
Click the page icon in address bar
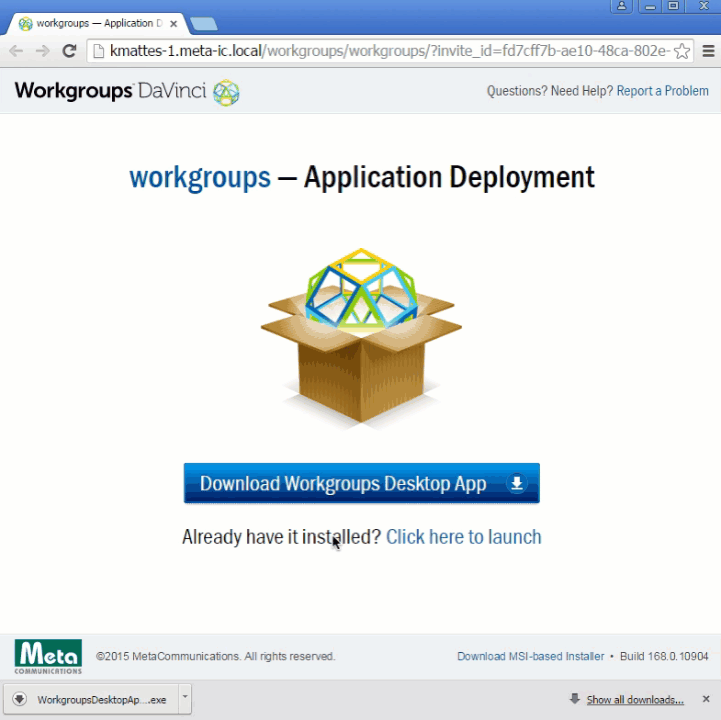pos(98,51)
